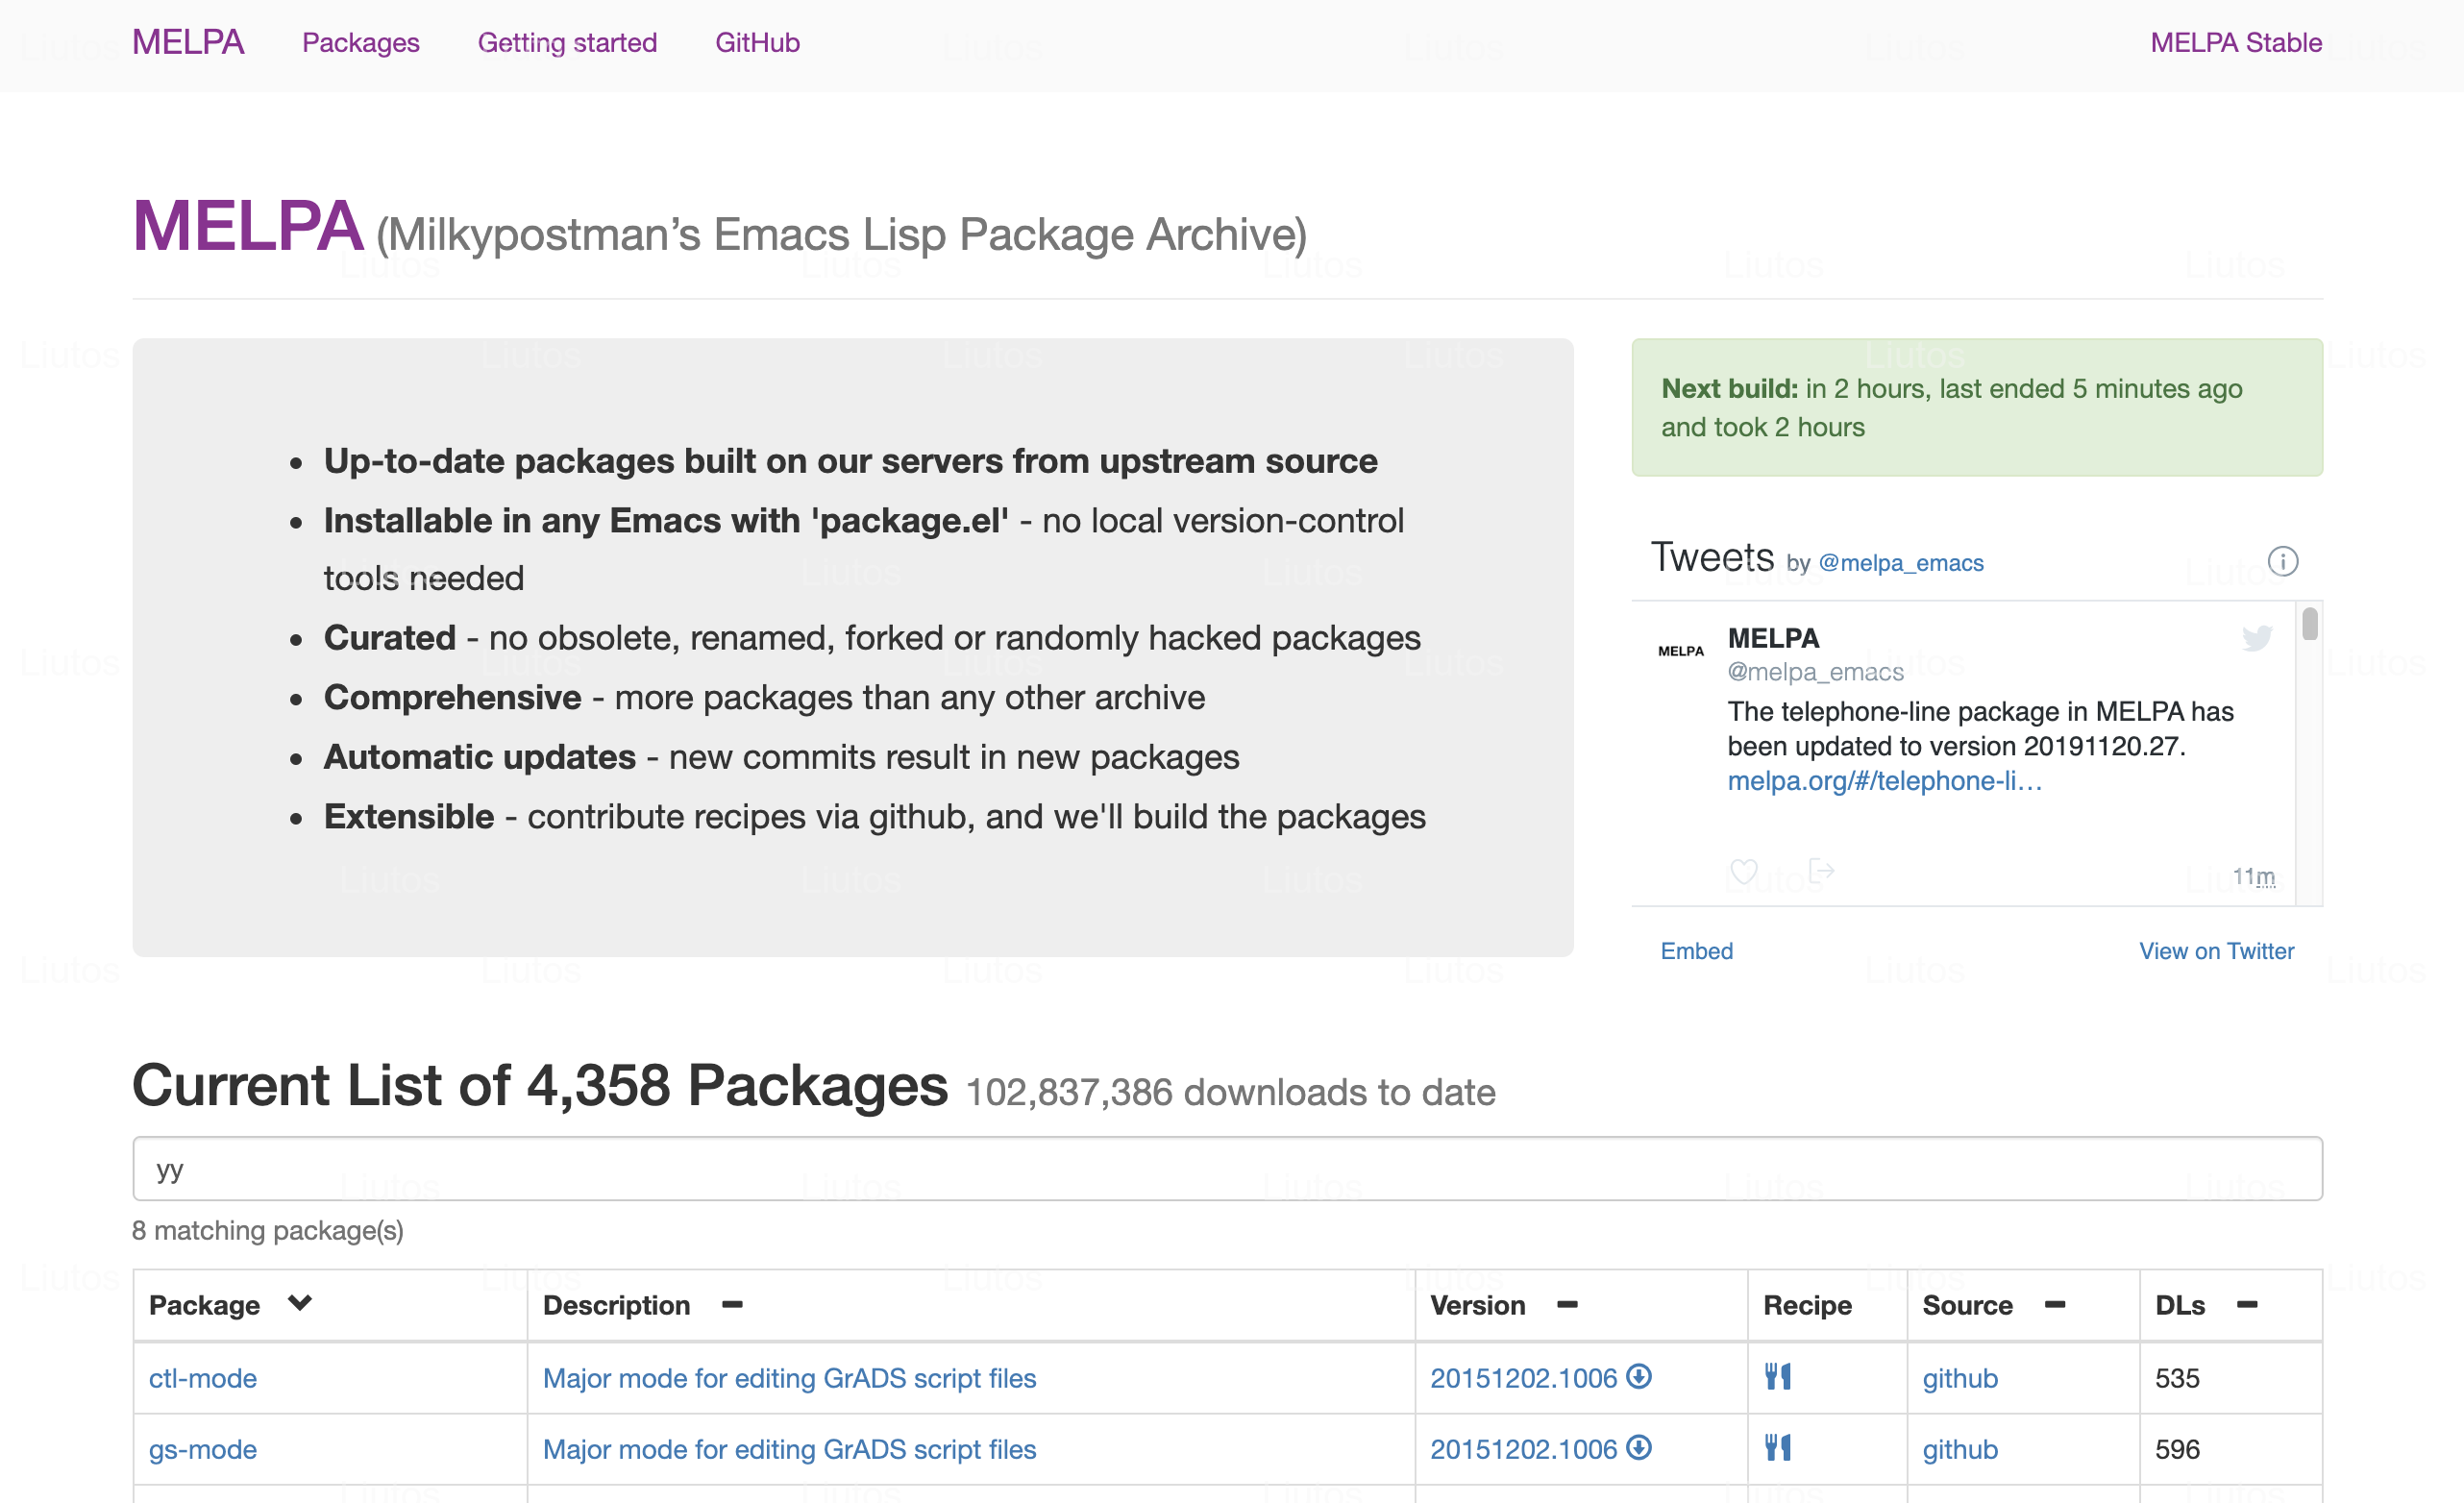2464x1503 pixels.
Task: Sort by the DLs column header
Action: (2180, 1305)
